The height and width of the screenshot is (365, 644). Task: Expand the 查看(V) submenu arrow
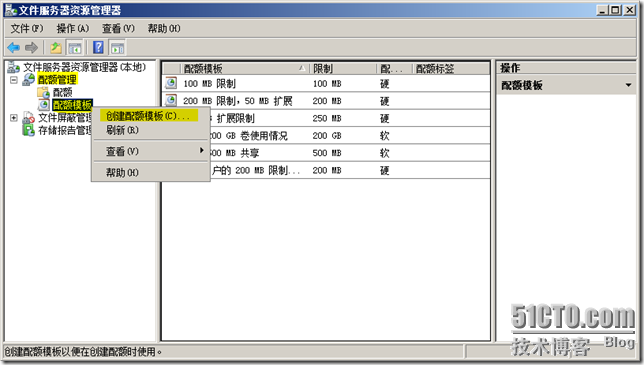pyautogui.click(x=201, y=150)
